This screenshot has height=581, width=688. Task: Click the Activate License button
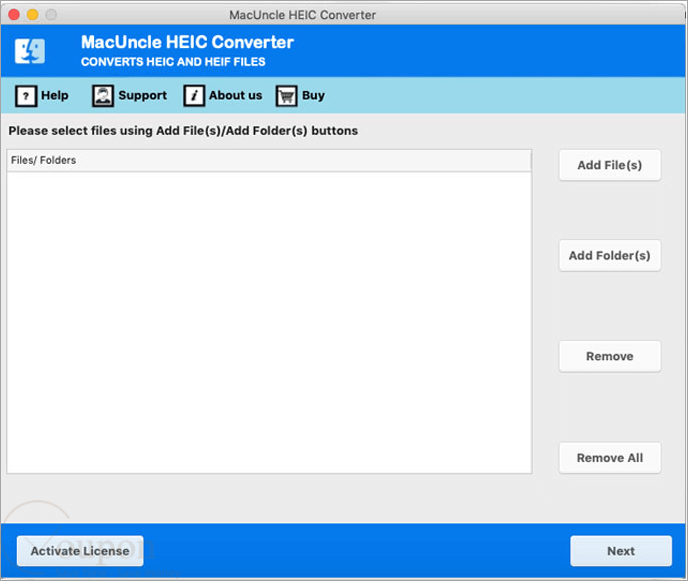(x=80, y=551)
